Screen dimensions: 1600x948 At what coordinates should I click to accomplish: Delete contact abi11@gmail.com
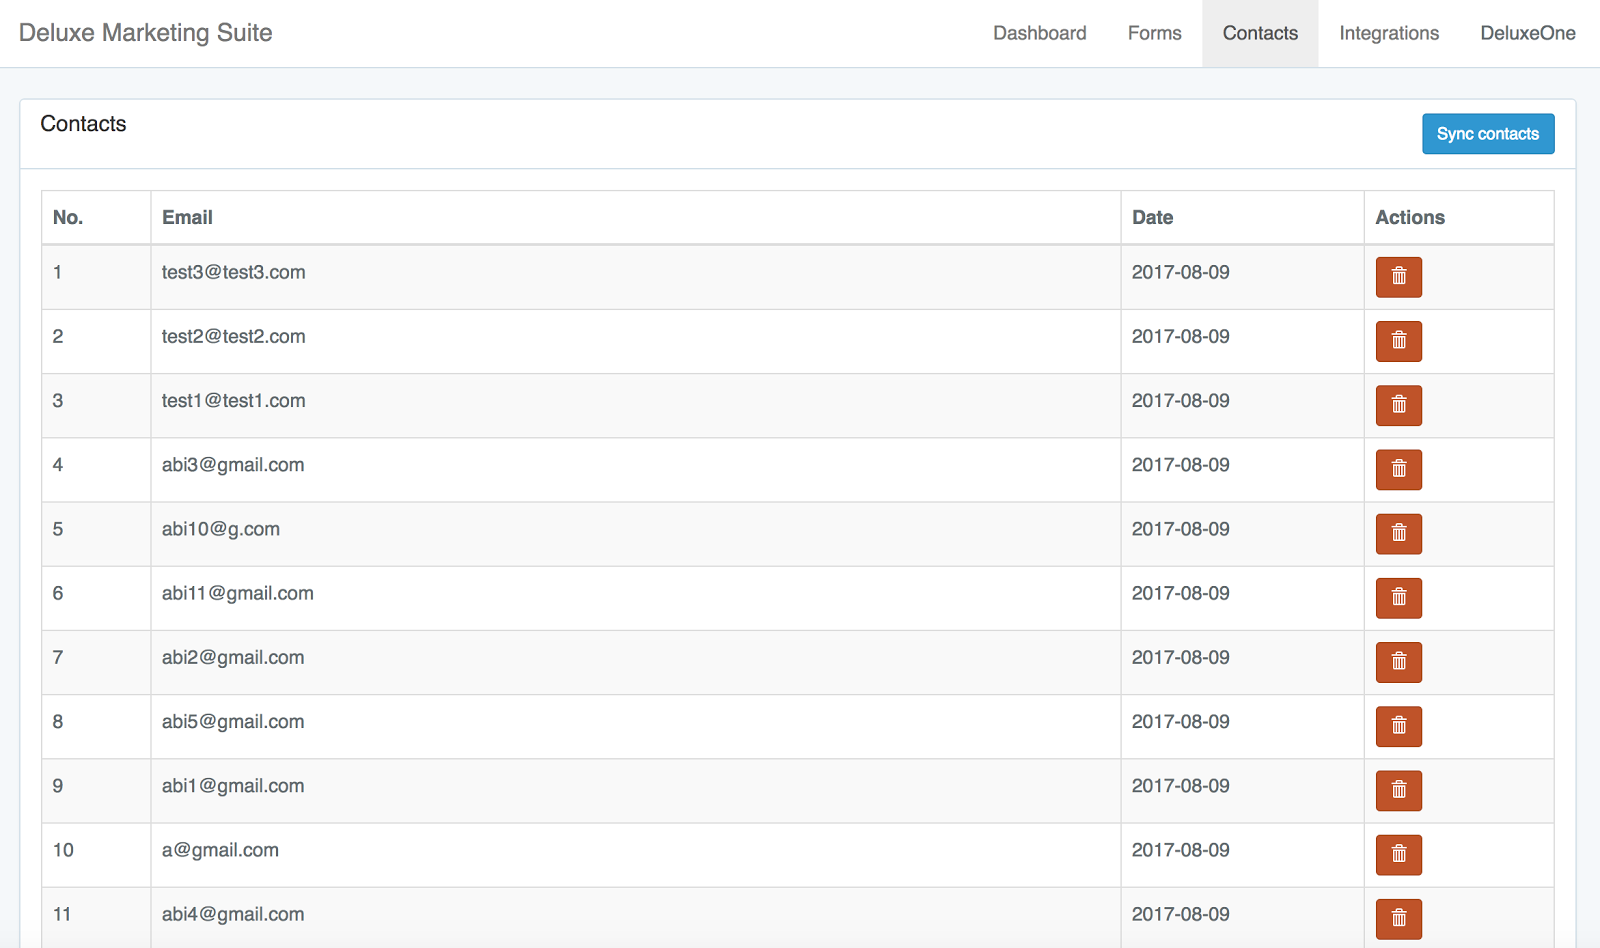[1398, 598]
